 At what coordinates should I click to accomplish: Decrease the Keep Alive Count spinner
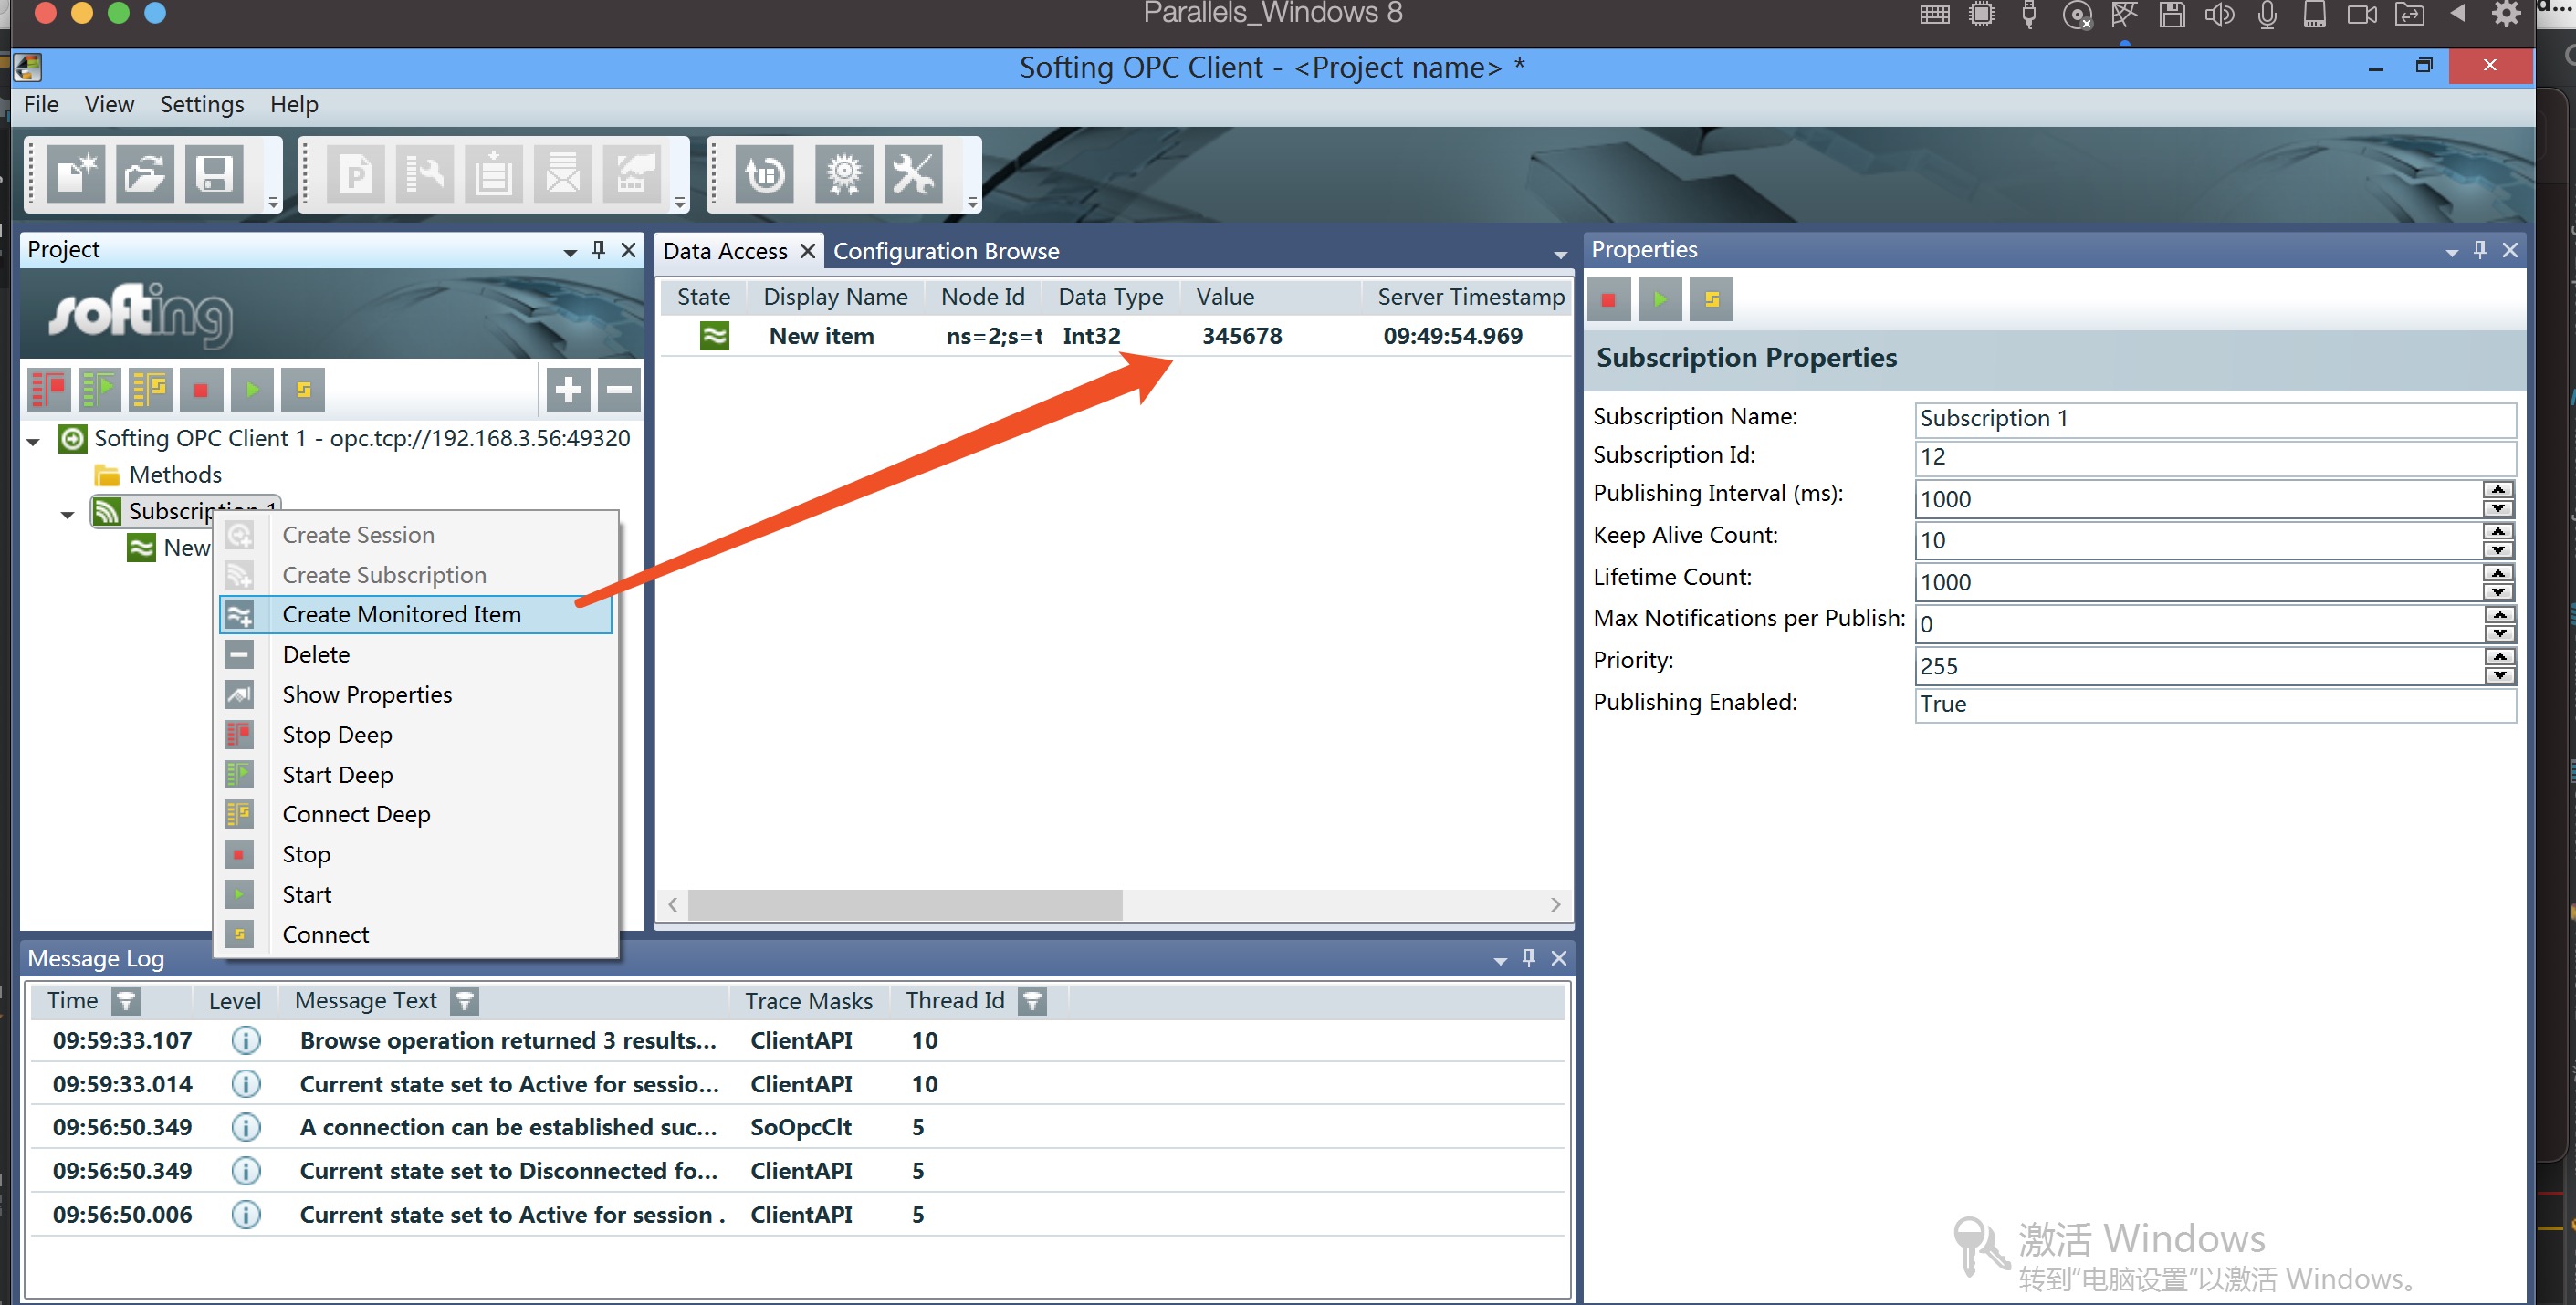tap(2498, 550)
